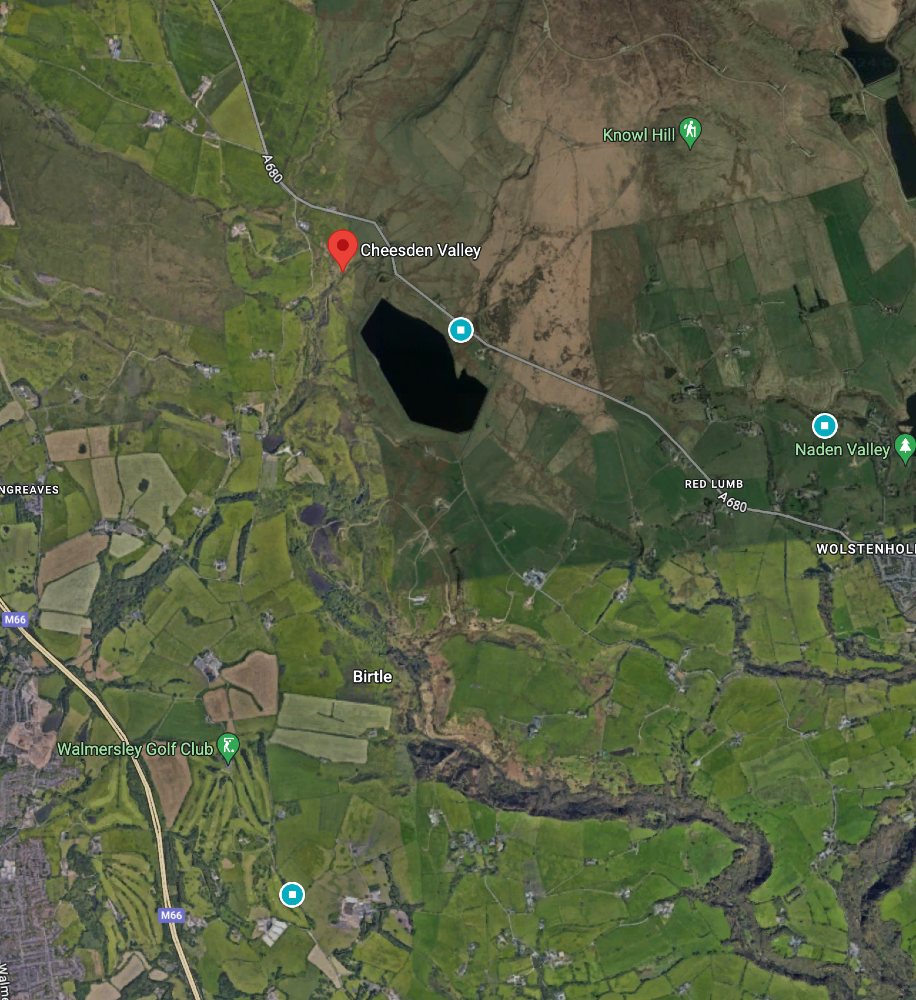Select the Knowl Hill hiking icon
This screenshot has height=1000, width=916.
point(690,132)
